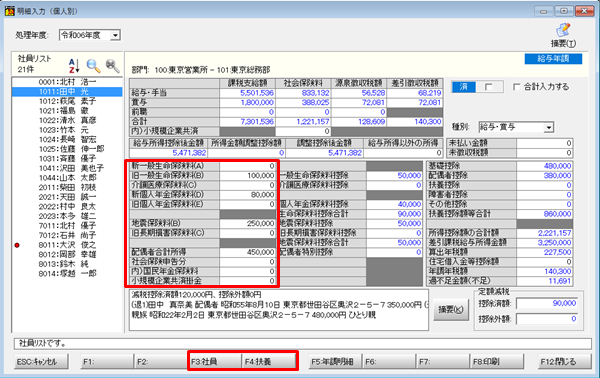
Task: Click the second magnifier (search next) icon
Action: click(x=112, y=66)
